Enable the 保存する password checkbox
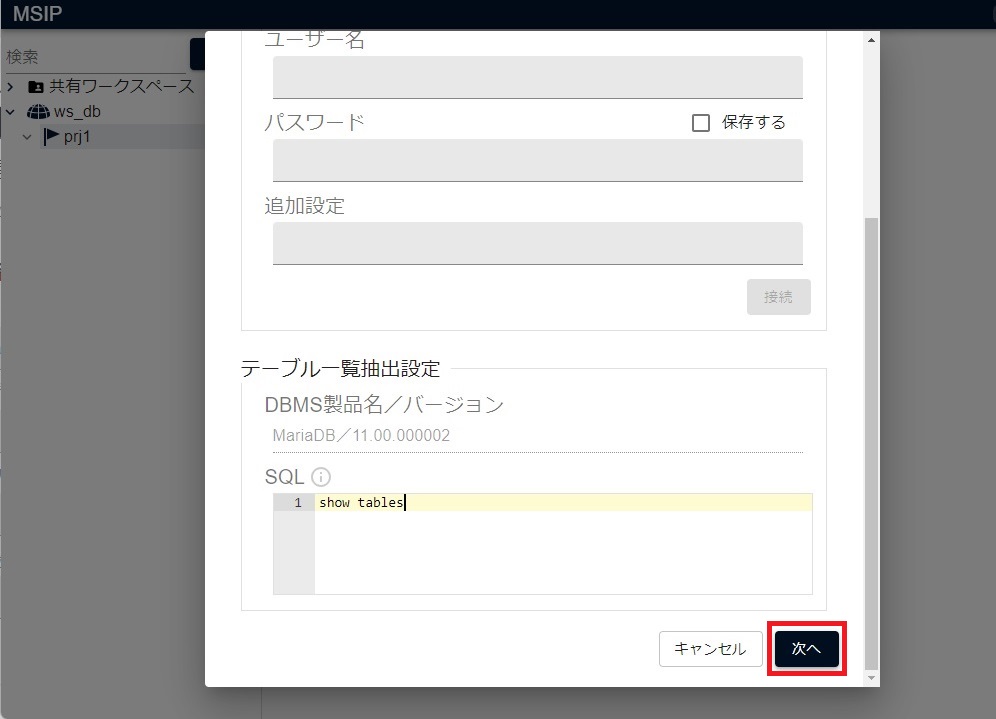 tap(701, 123)
